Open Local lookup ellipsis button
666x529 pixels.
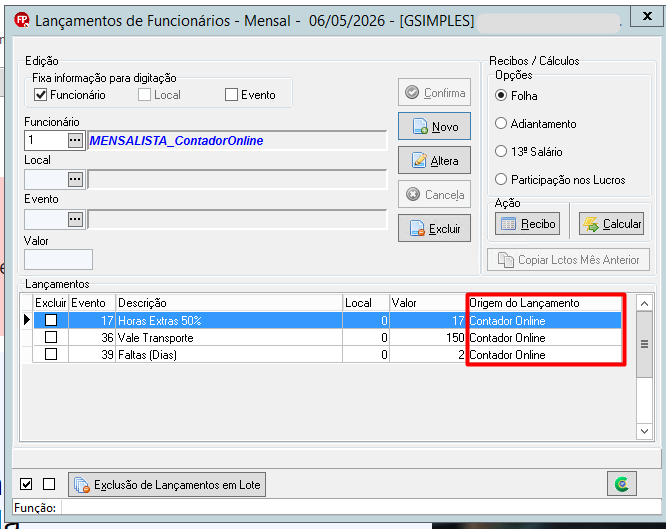[x=75, y=179]
